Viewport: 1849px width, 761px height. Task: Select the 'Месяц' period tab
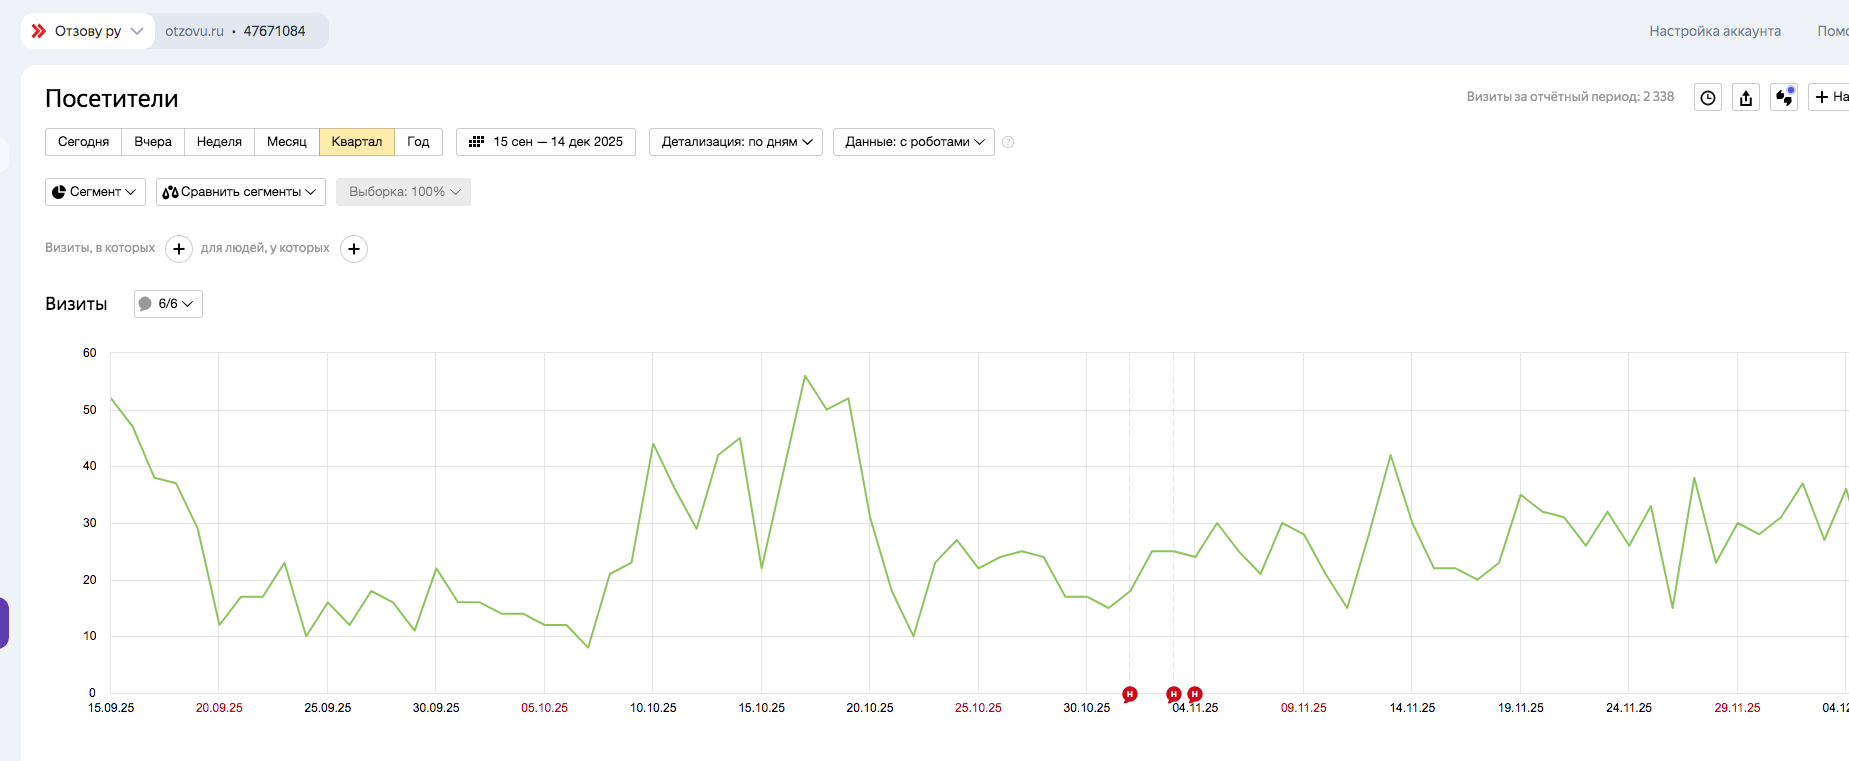click(287, 142)
